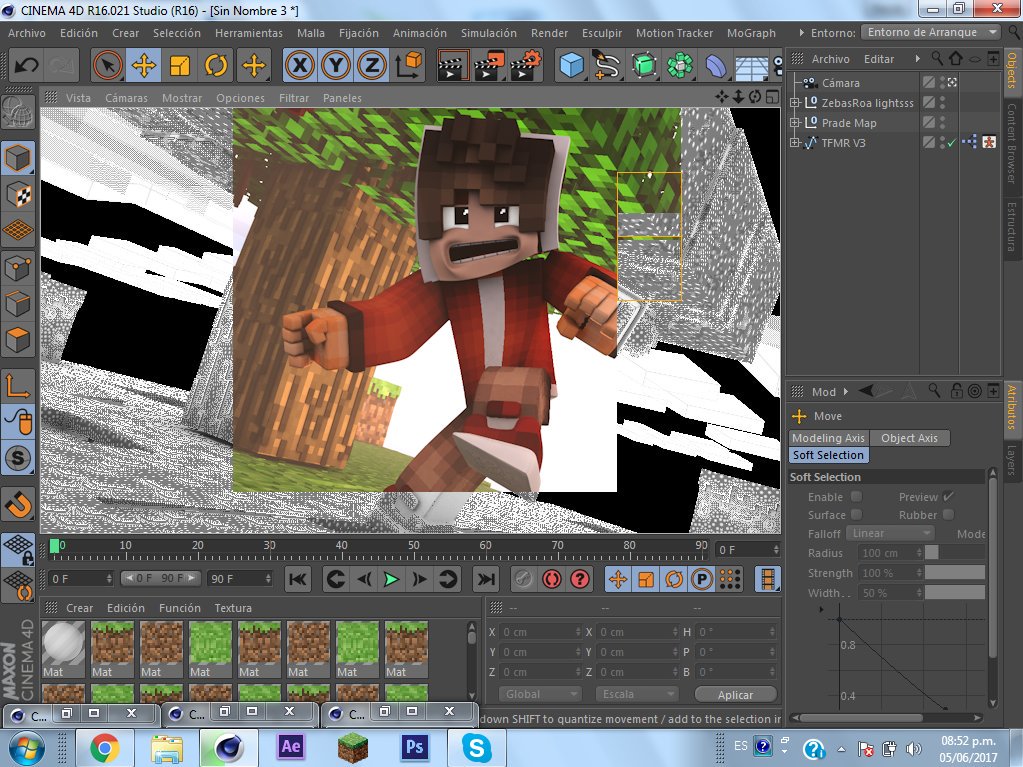
Task: Toggle X axis lock
Action: point(300,65)
